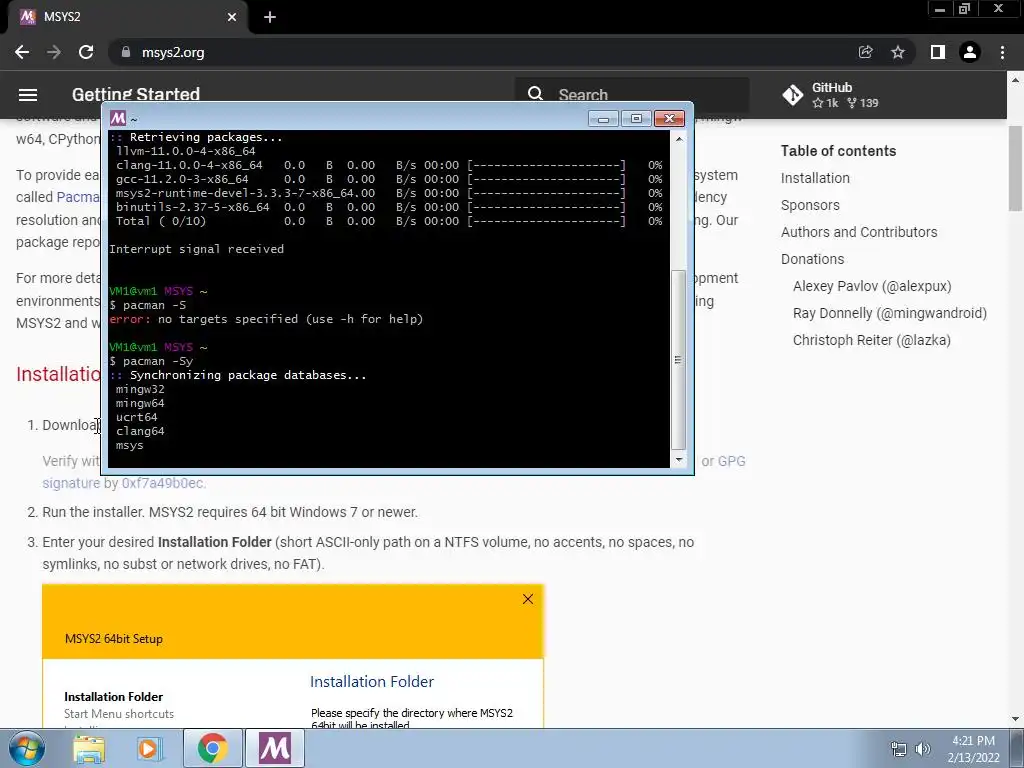This screenshot has width=1024, height=768.
Task: Open Authors and Contributors section link
Action: point(859,232)
